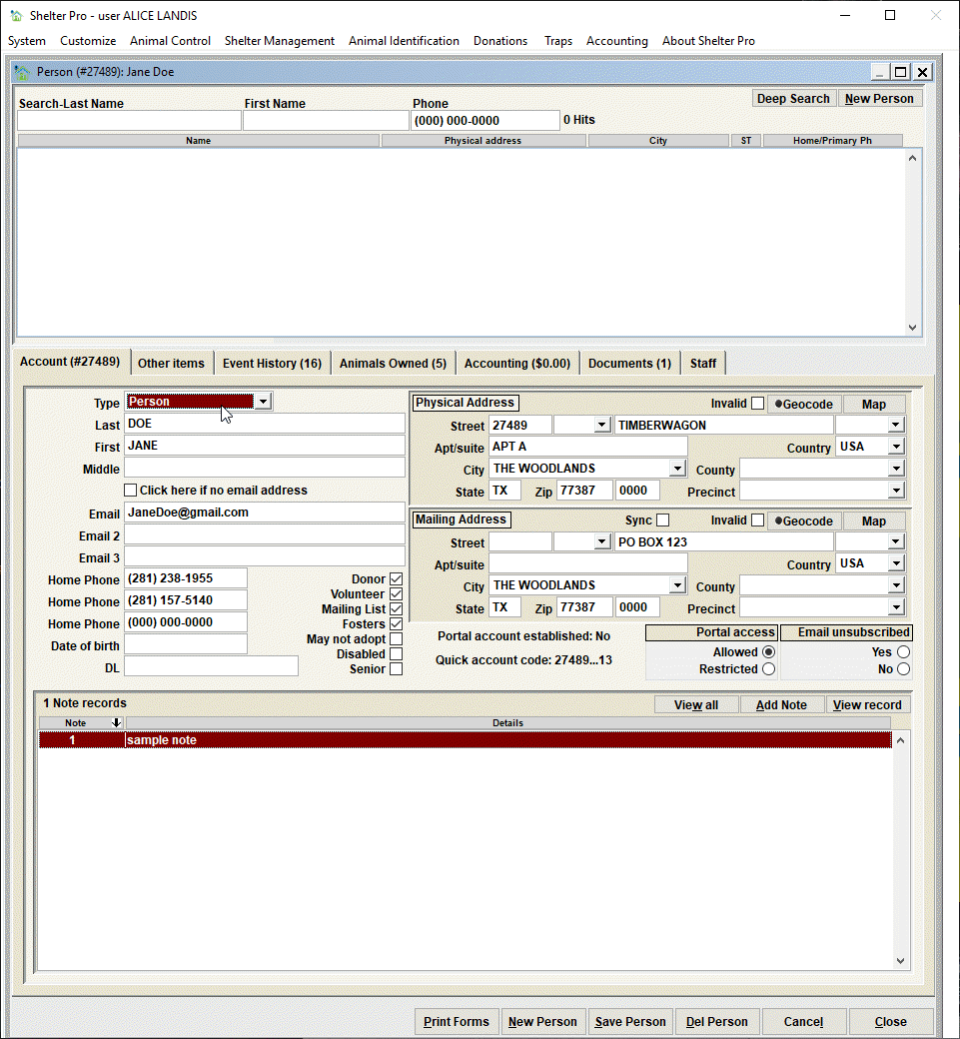The height and width of the screenshot is (1039, 960).
Task: Click the Shelter Pro app icon in title bar
Action: (x=15, y=16)
